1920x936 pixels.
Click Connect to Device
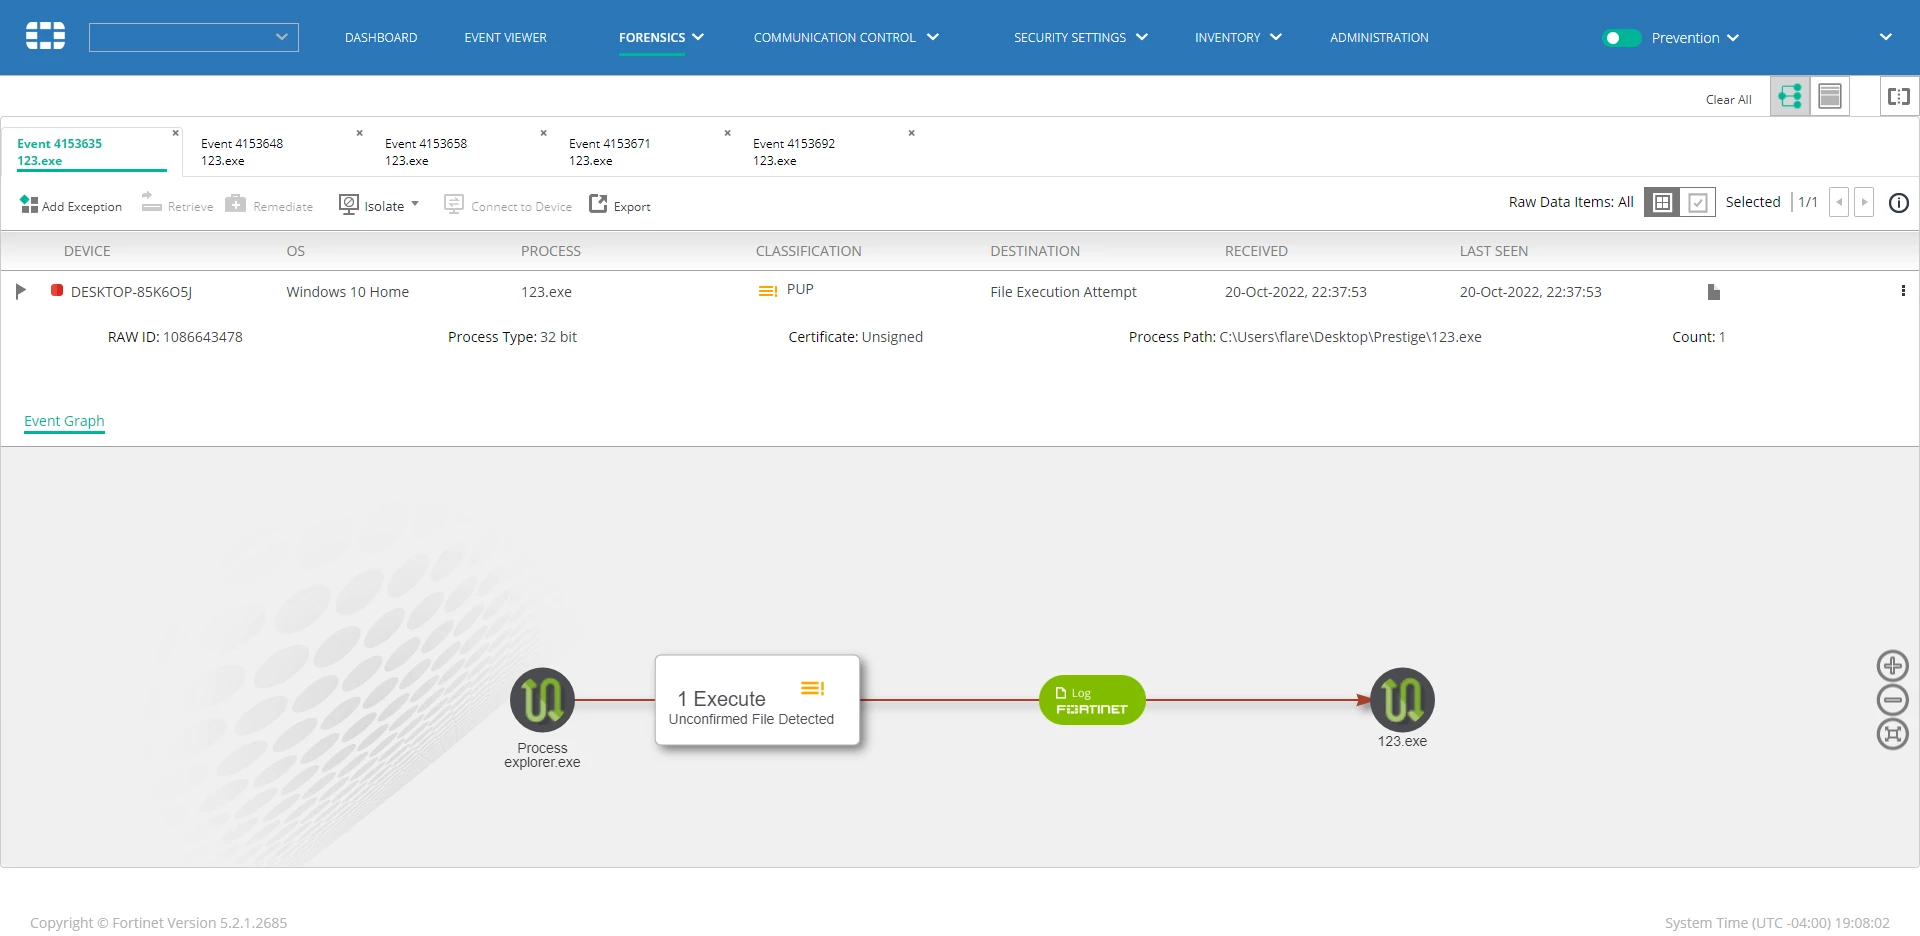pyautogui.click(x=508, y=205)
